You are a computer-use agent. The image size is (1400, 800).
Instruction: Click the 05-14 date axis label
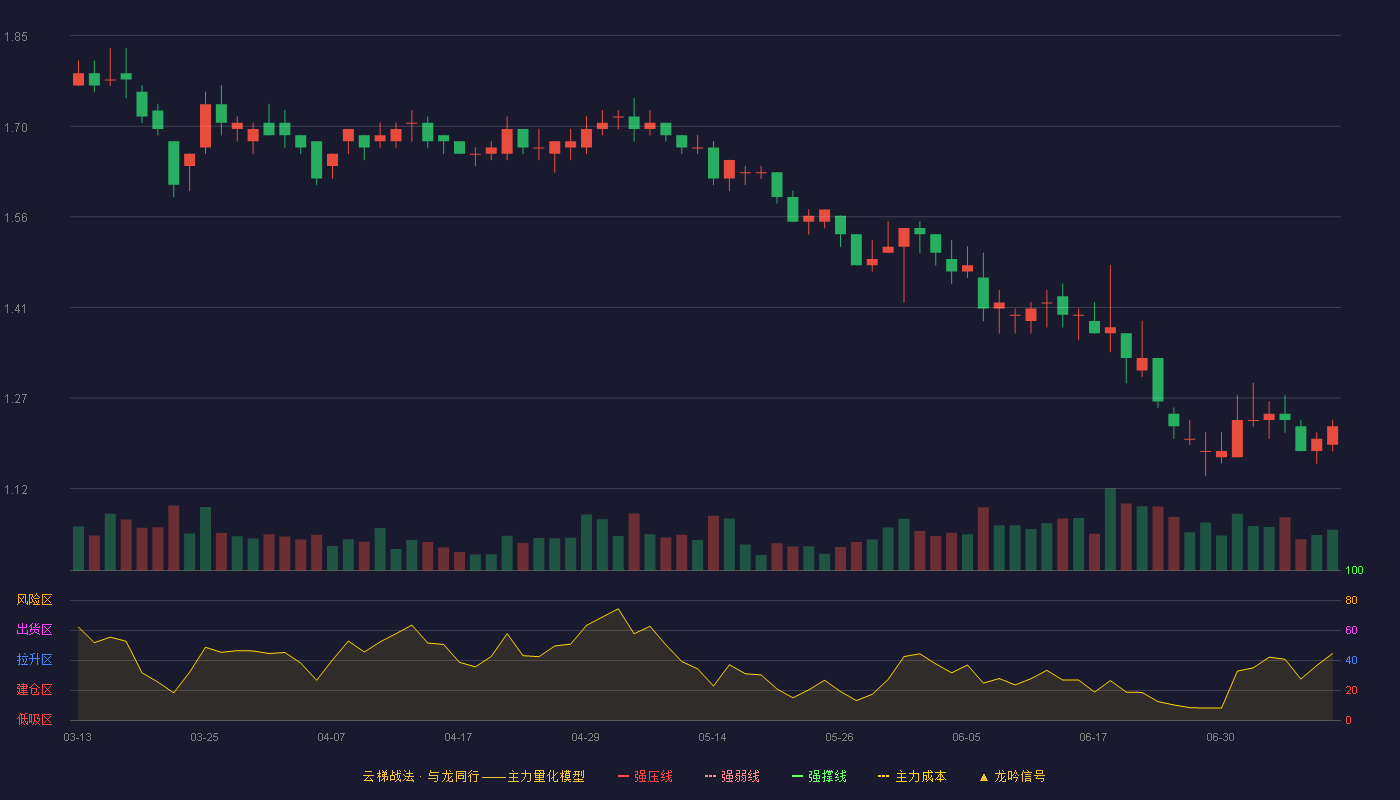[712, 737]
